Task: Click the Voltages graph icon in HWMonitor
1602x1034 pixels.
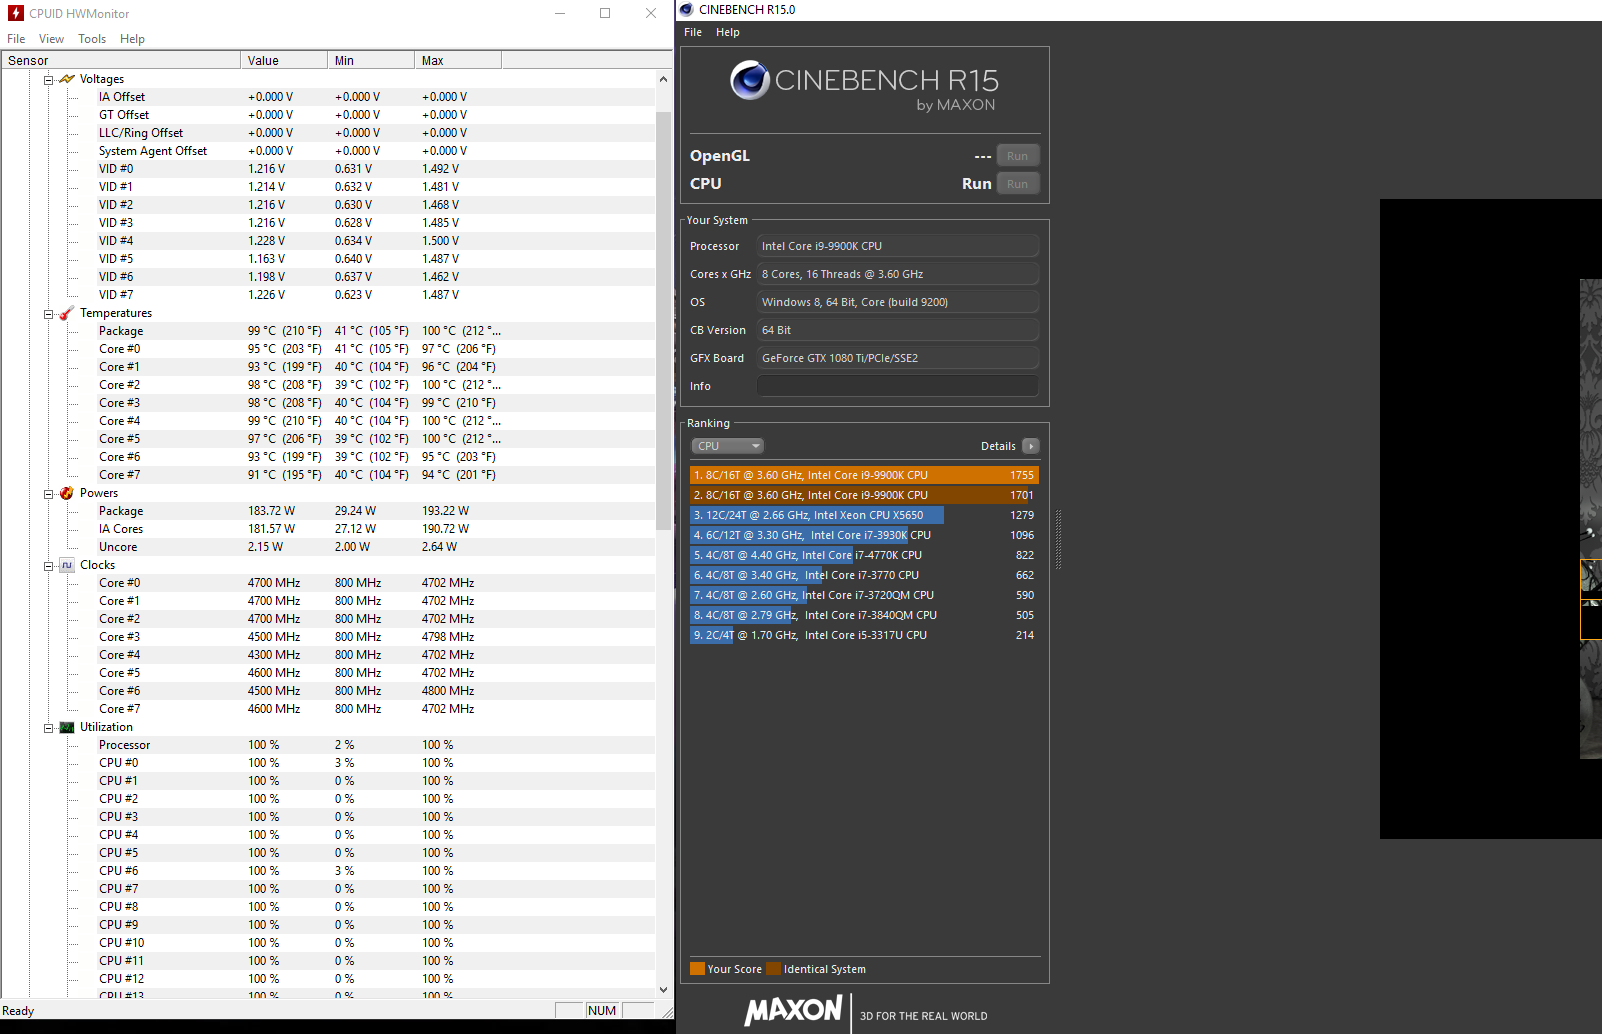Action: point(66,78)
